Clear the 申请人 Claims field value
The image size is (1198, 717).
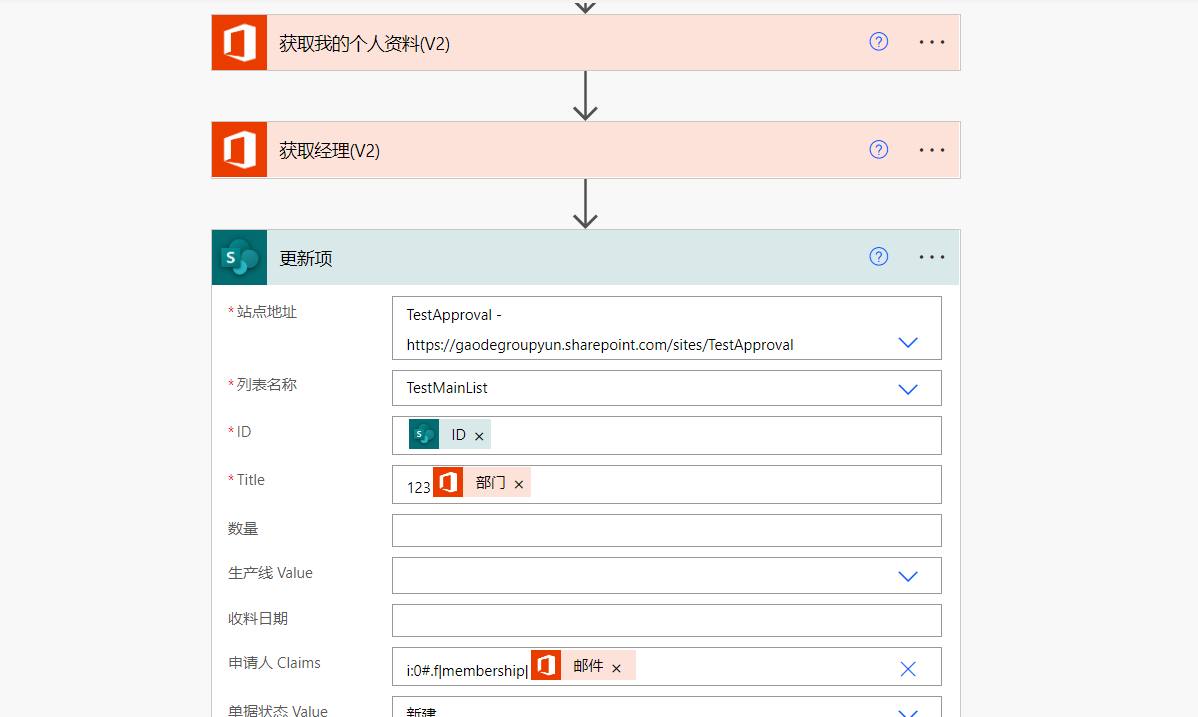(x=907, y=668)
